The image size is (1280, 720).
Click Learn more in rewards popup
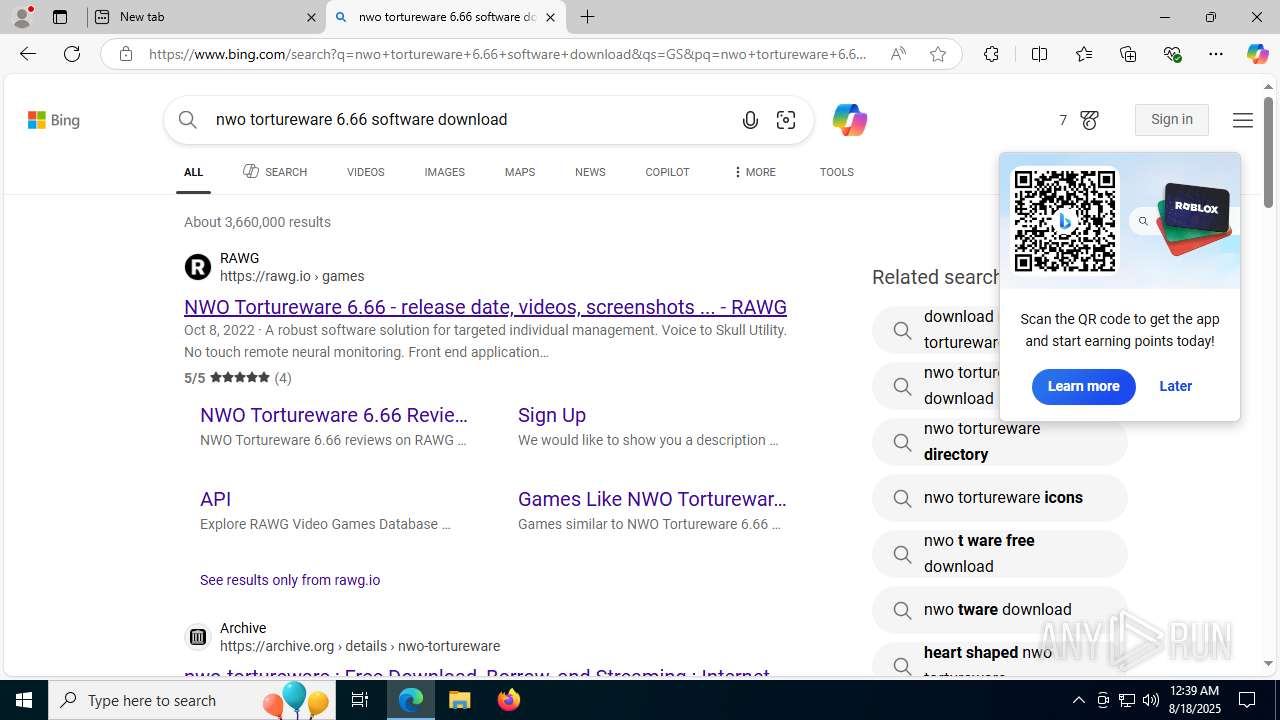tap(1083, 386)
